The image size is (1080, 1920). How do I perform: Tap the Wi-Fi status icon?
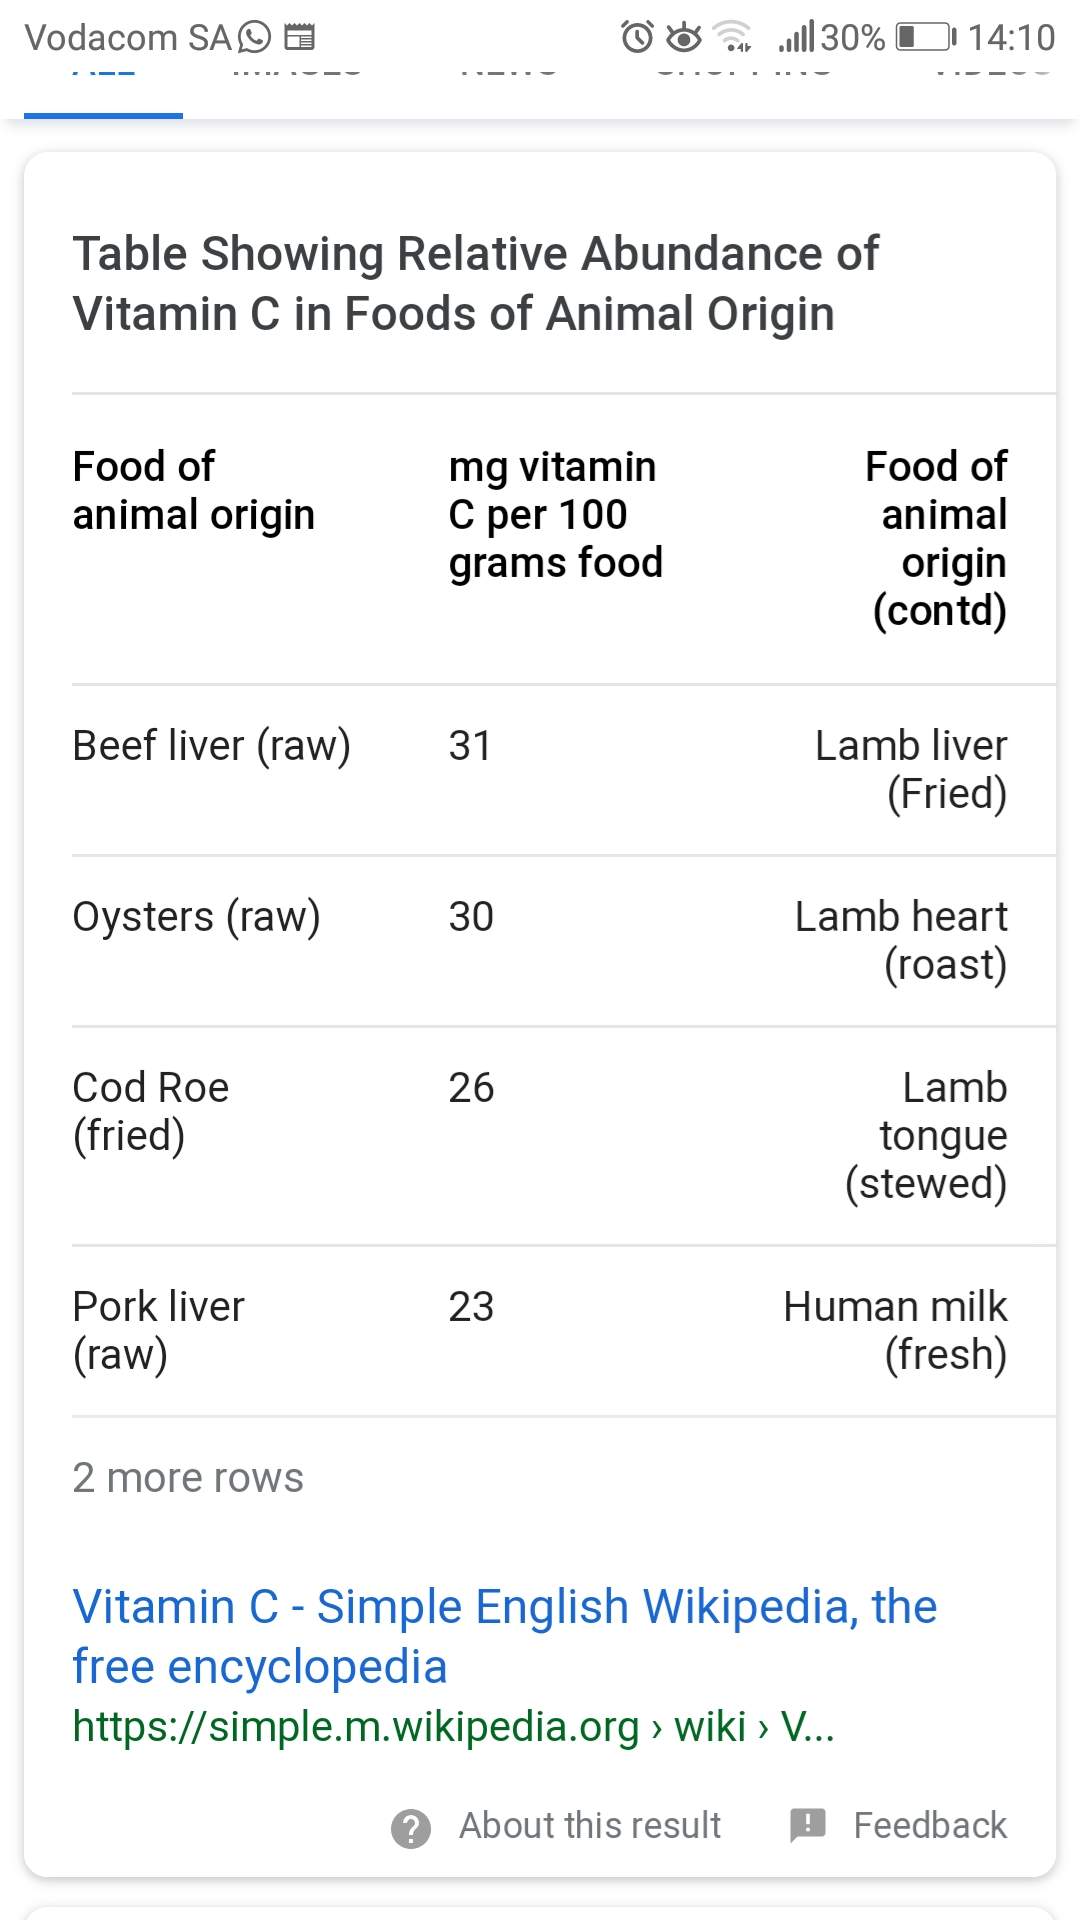(735, 38)
